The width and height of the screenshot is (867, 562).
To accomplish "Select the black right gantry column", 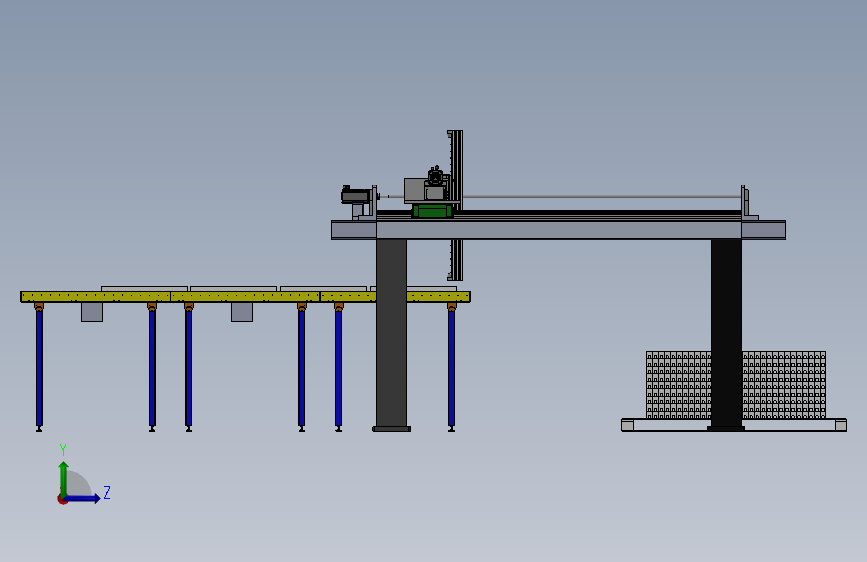I will click(726, 333).
